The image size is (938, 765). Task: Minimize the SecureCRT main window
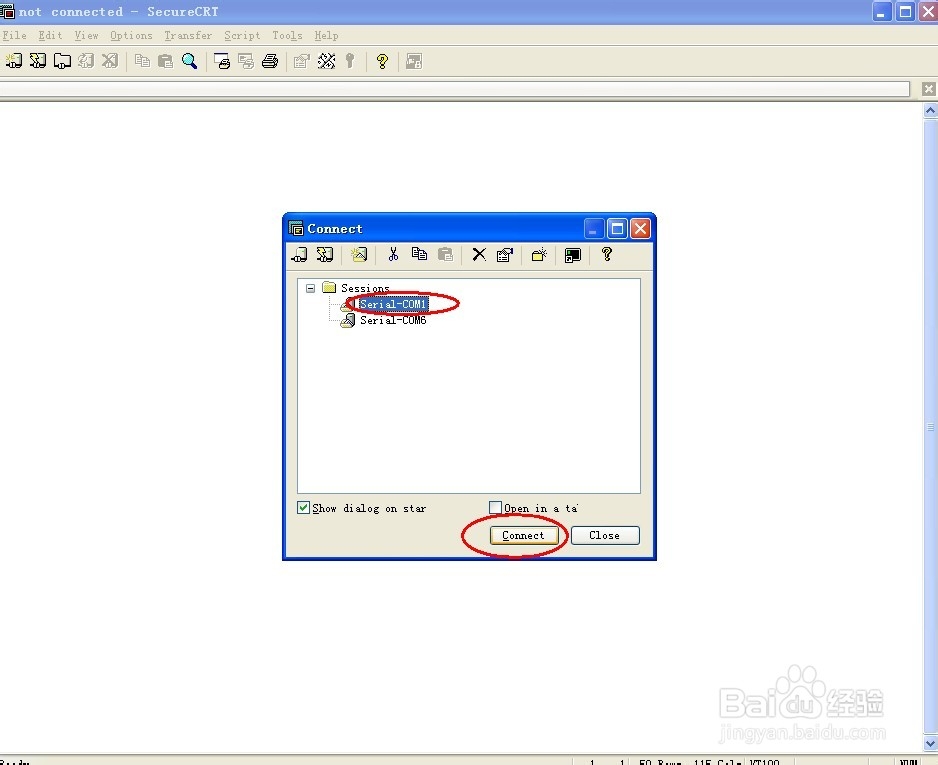click(881, 11)
